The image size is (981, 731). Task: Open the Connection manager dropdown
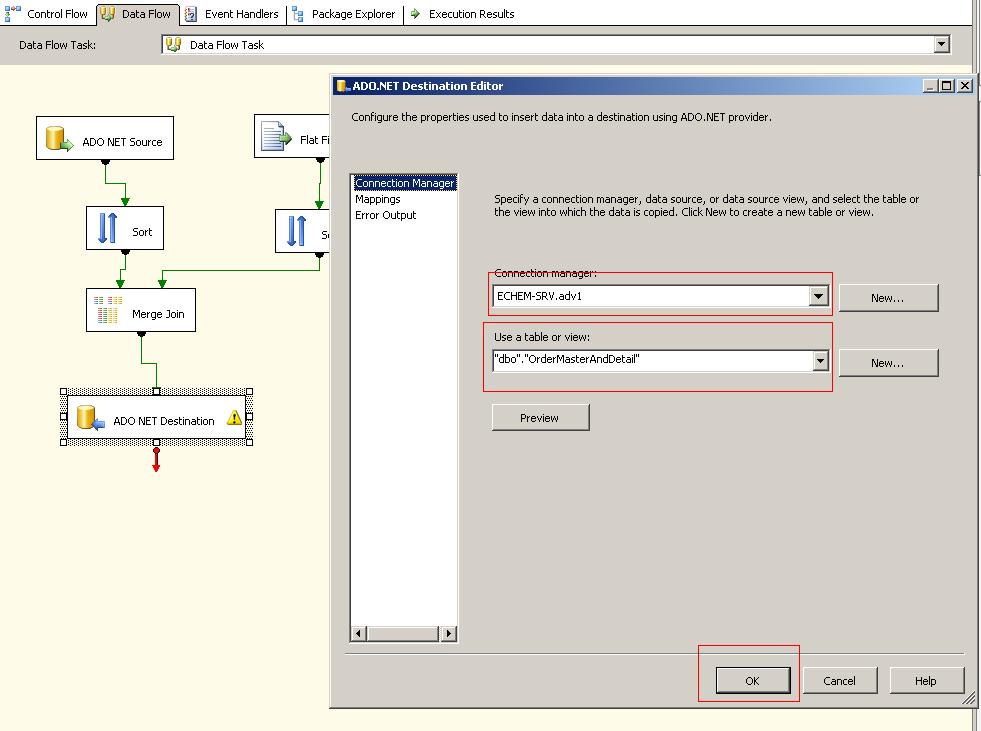point(819,295)
